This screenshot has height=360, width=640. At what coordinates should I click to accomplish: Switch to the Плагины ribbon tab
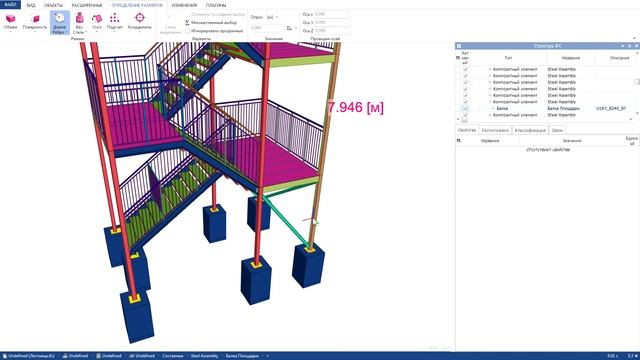(216, 5)
